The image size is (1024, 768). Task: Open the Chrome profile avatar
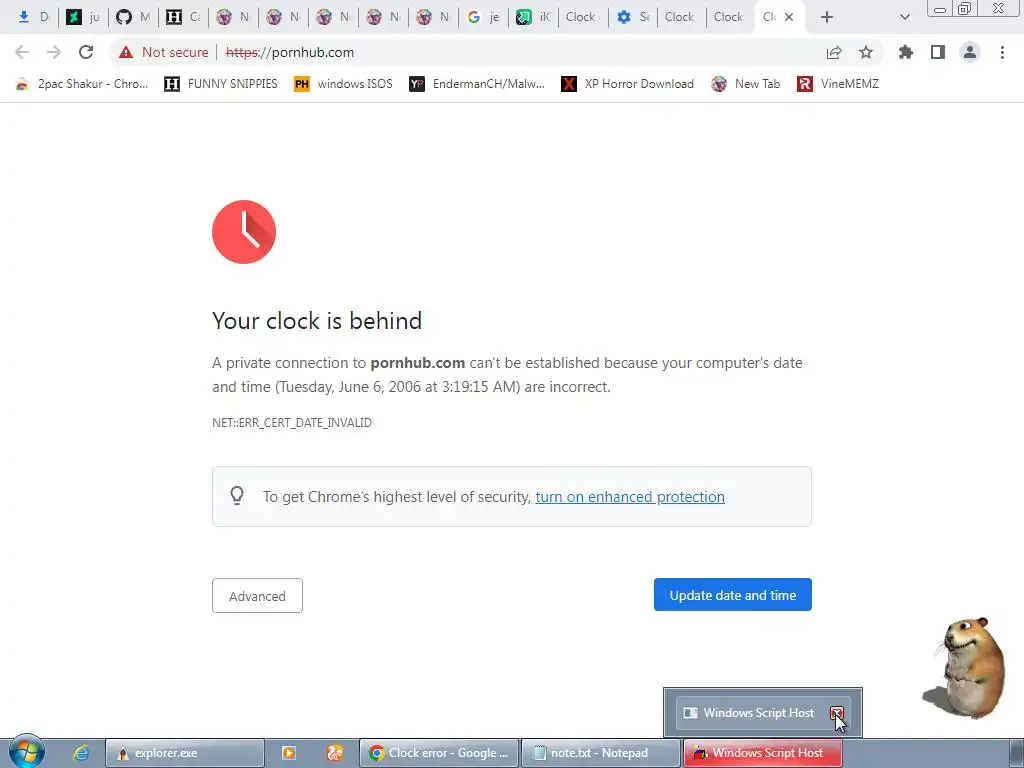coord(970,52)
